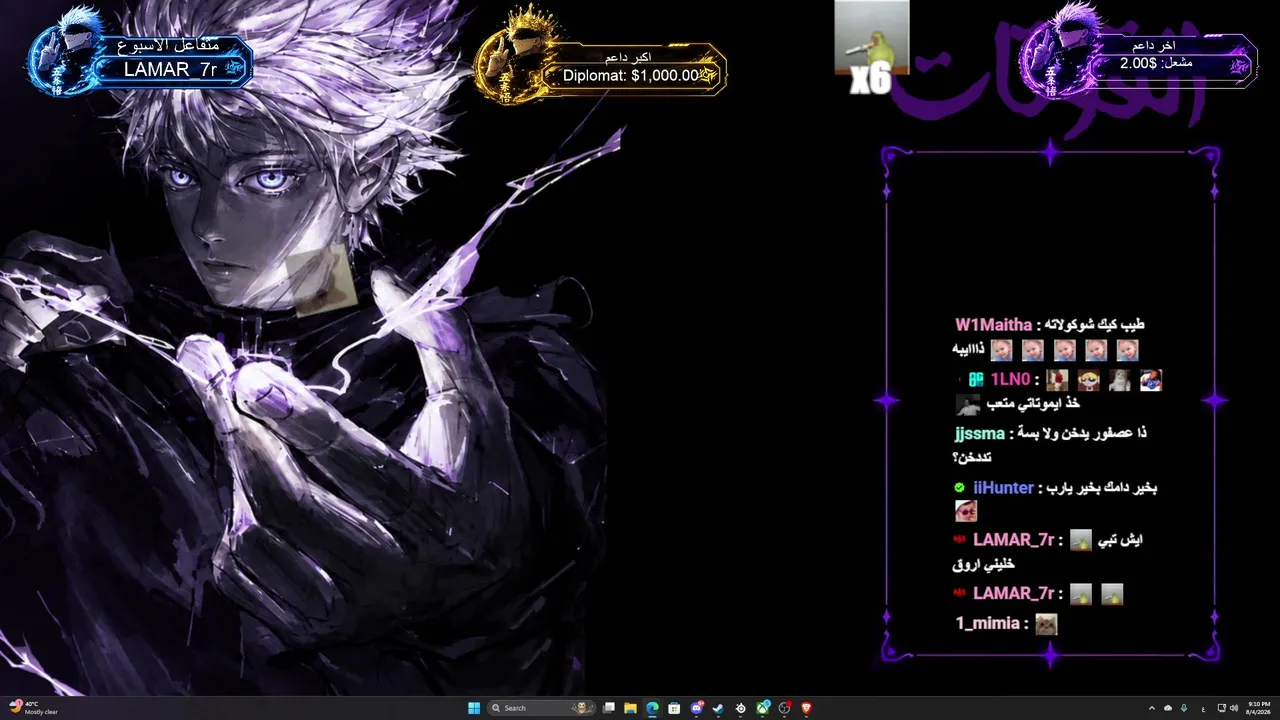Image resolution: width=1280 pixels, height=720 pixels.
Task: Open OneDrive cloud tray icon
Action: [x=1168, y=708]
